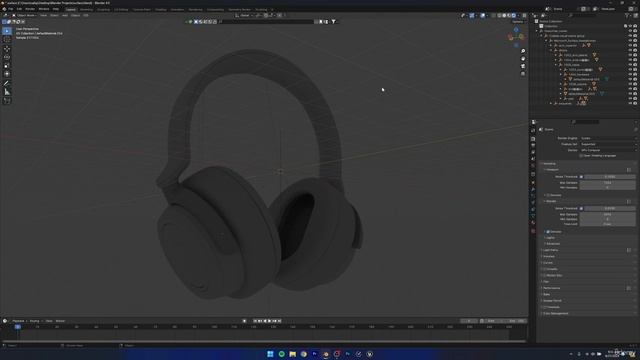Select the 3D Cursor tool
640x360 pixels.
(7, 40)
